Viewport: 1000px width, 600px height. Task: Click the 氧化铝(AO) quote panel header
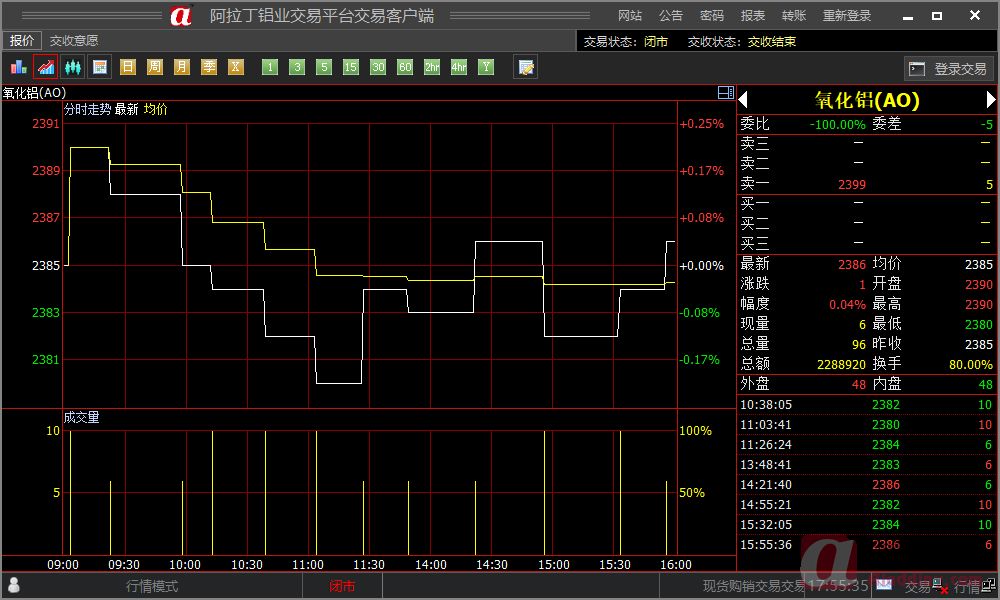tap(867, 100)
